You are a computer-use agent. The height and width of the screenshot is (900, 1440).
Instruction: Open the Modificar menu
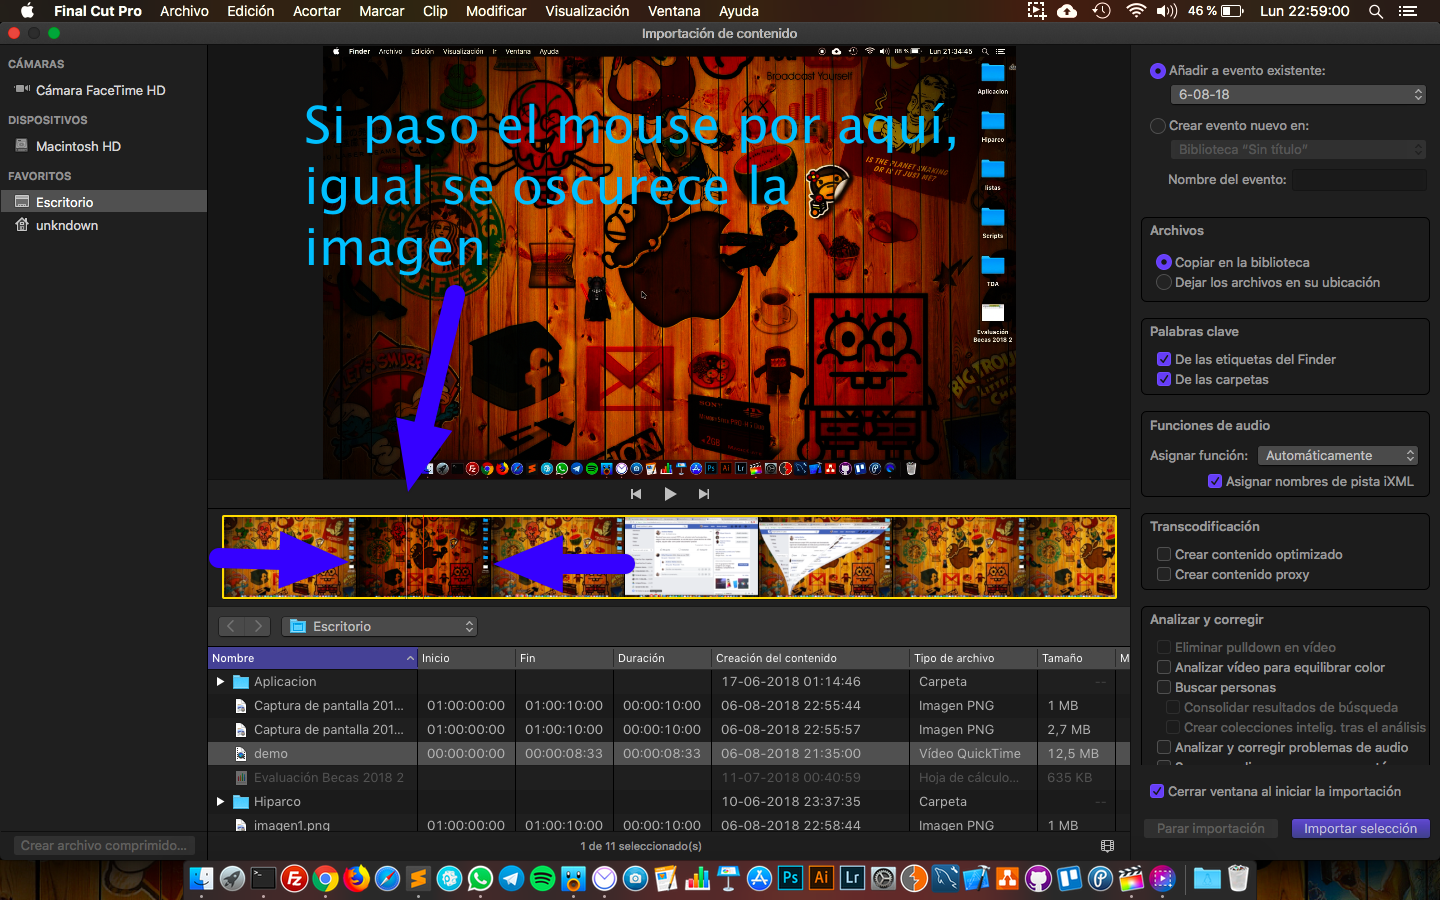(496, 11)
